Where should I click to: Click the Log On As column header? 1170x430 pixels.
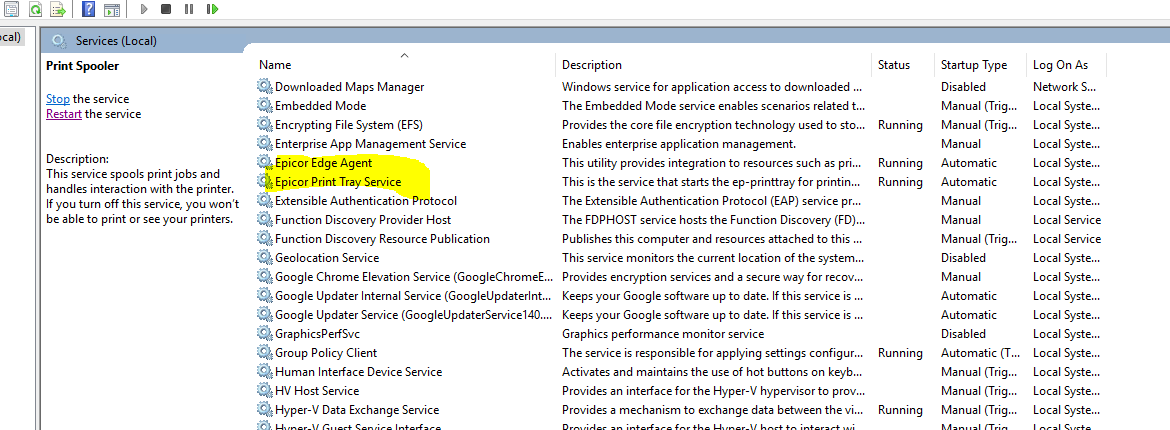(x=1060, y=65)
